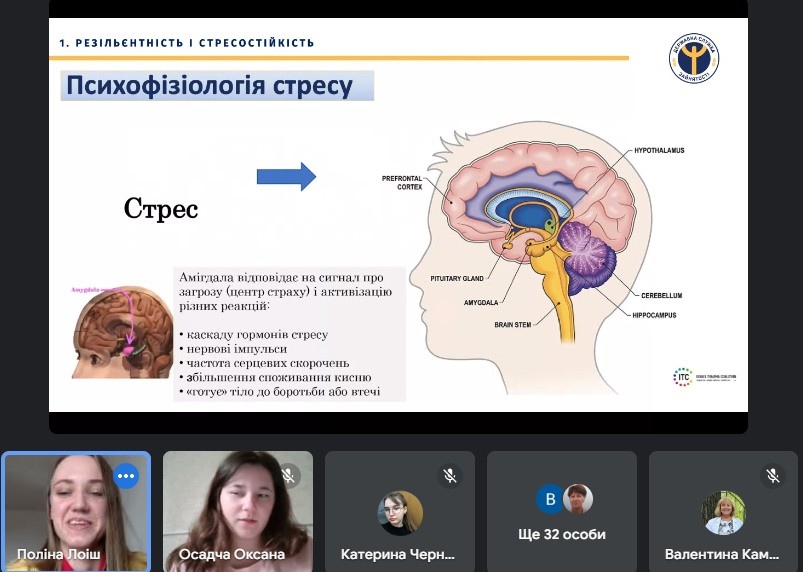Viewport: 803px width, 572px height.
Task: Click the 'AMYGDALA' label on large diagram
Action: pos(481,303)
